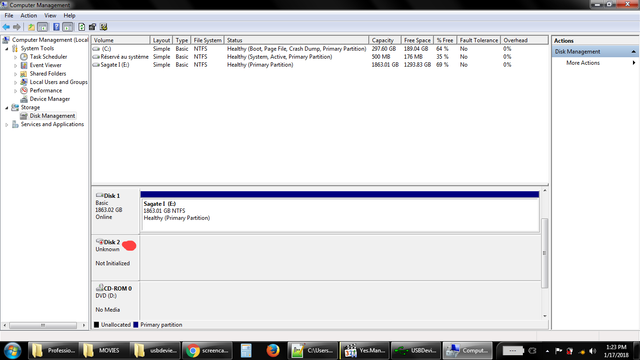
Task: Open the Action menu
Action: point(29,16)
